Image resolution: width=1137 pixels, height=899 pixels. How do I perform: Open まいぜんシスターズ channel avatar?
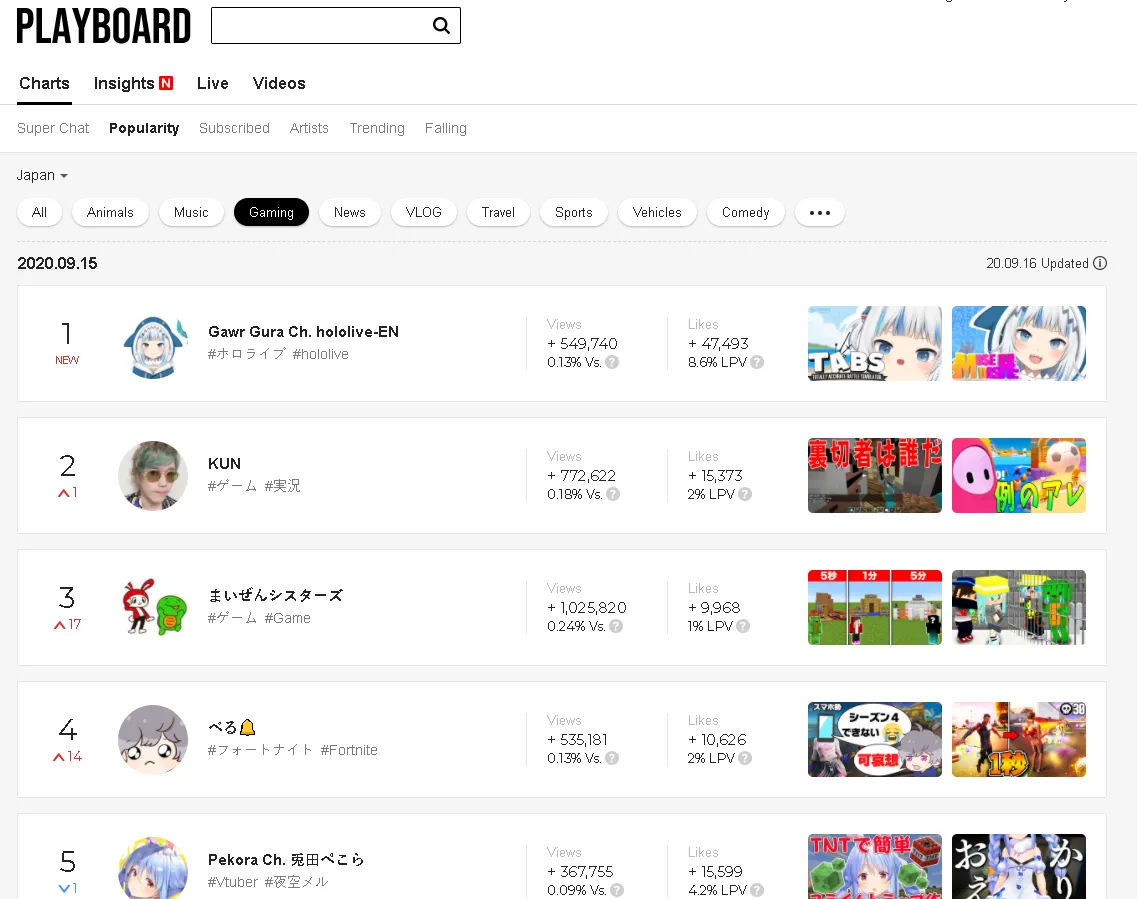tap(153, 608)
